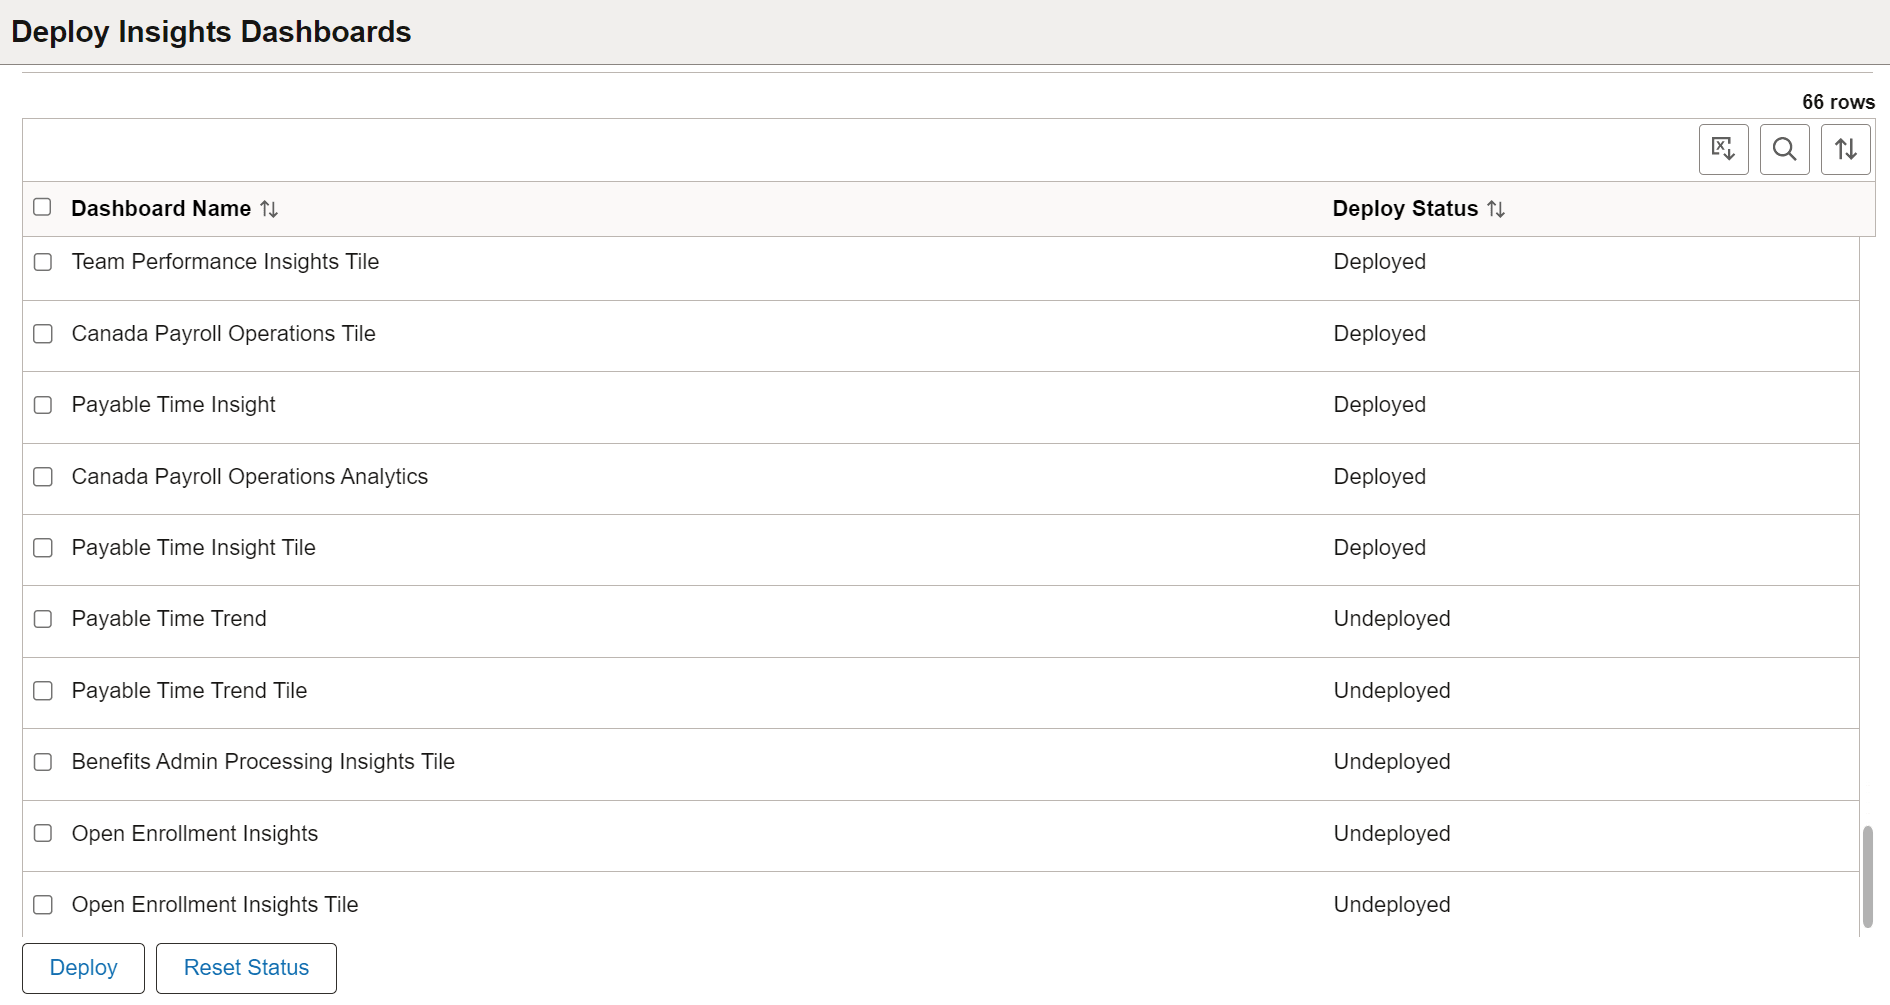Click the Deploy button
The width and height of the screenshot is (1890, 1005).
(84, 968)
